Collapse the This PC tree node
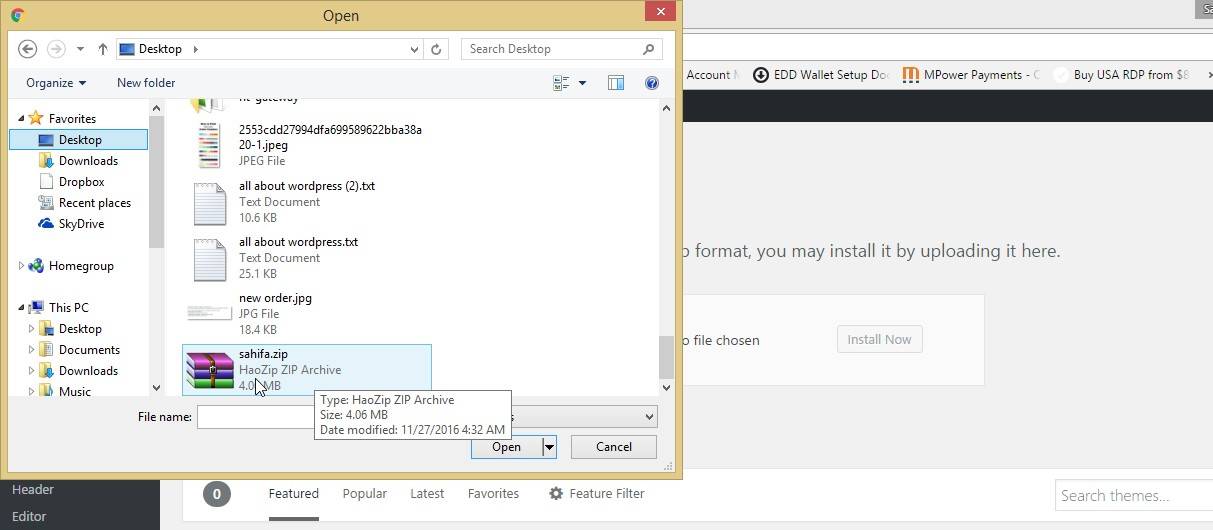The width and height of the screenshot is (1213, 530). (x=22, y=308)
